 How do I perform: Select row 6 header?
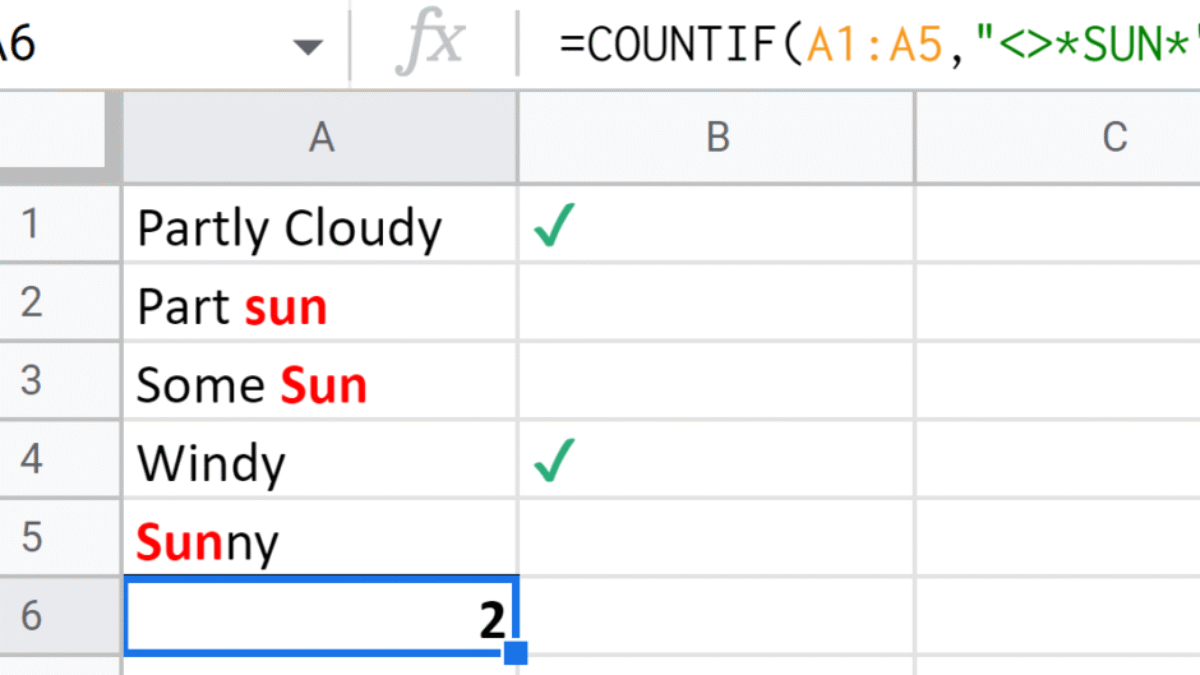[31, 617]
